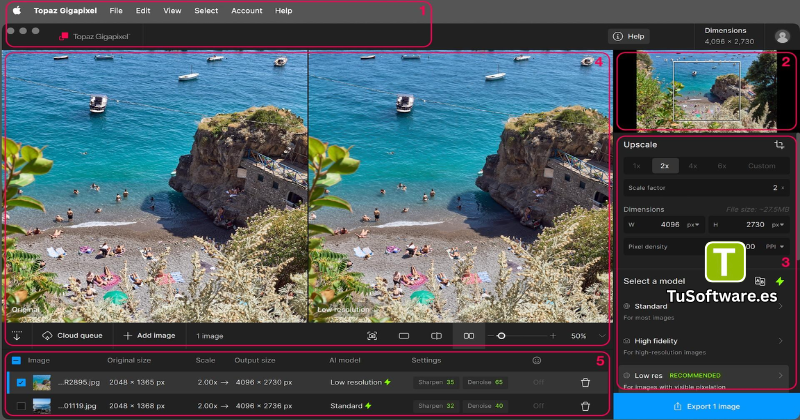The image size is (800, 420).
Task: Click the zoom slider handle
Action: coord(501,336)
